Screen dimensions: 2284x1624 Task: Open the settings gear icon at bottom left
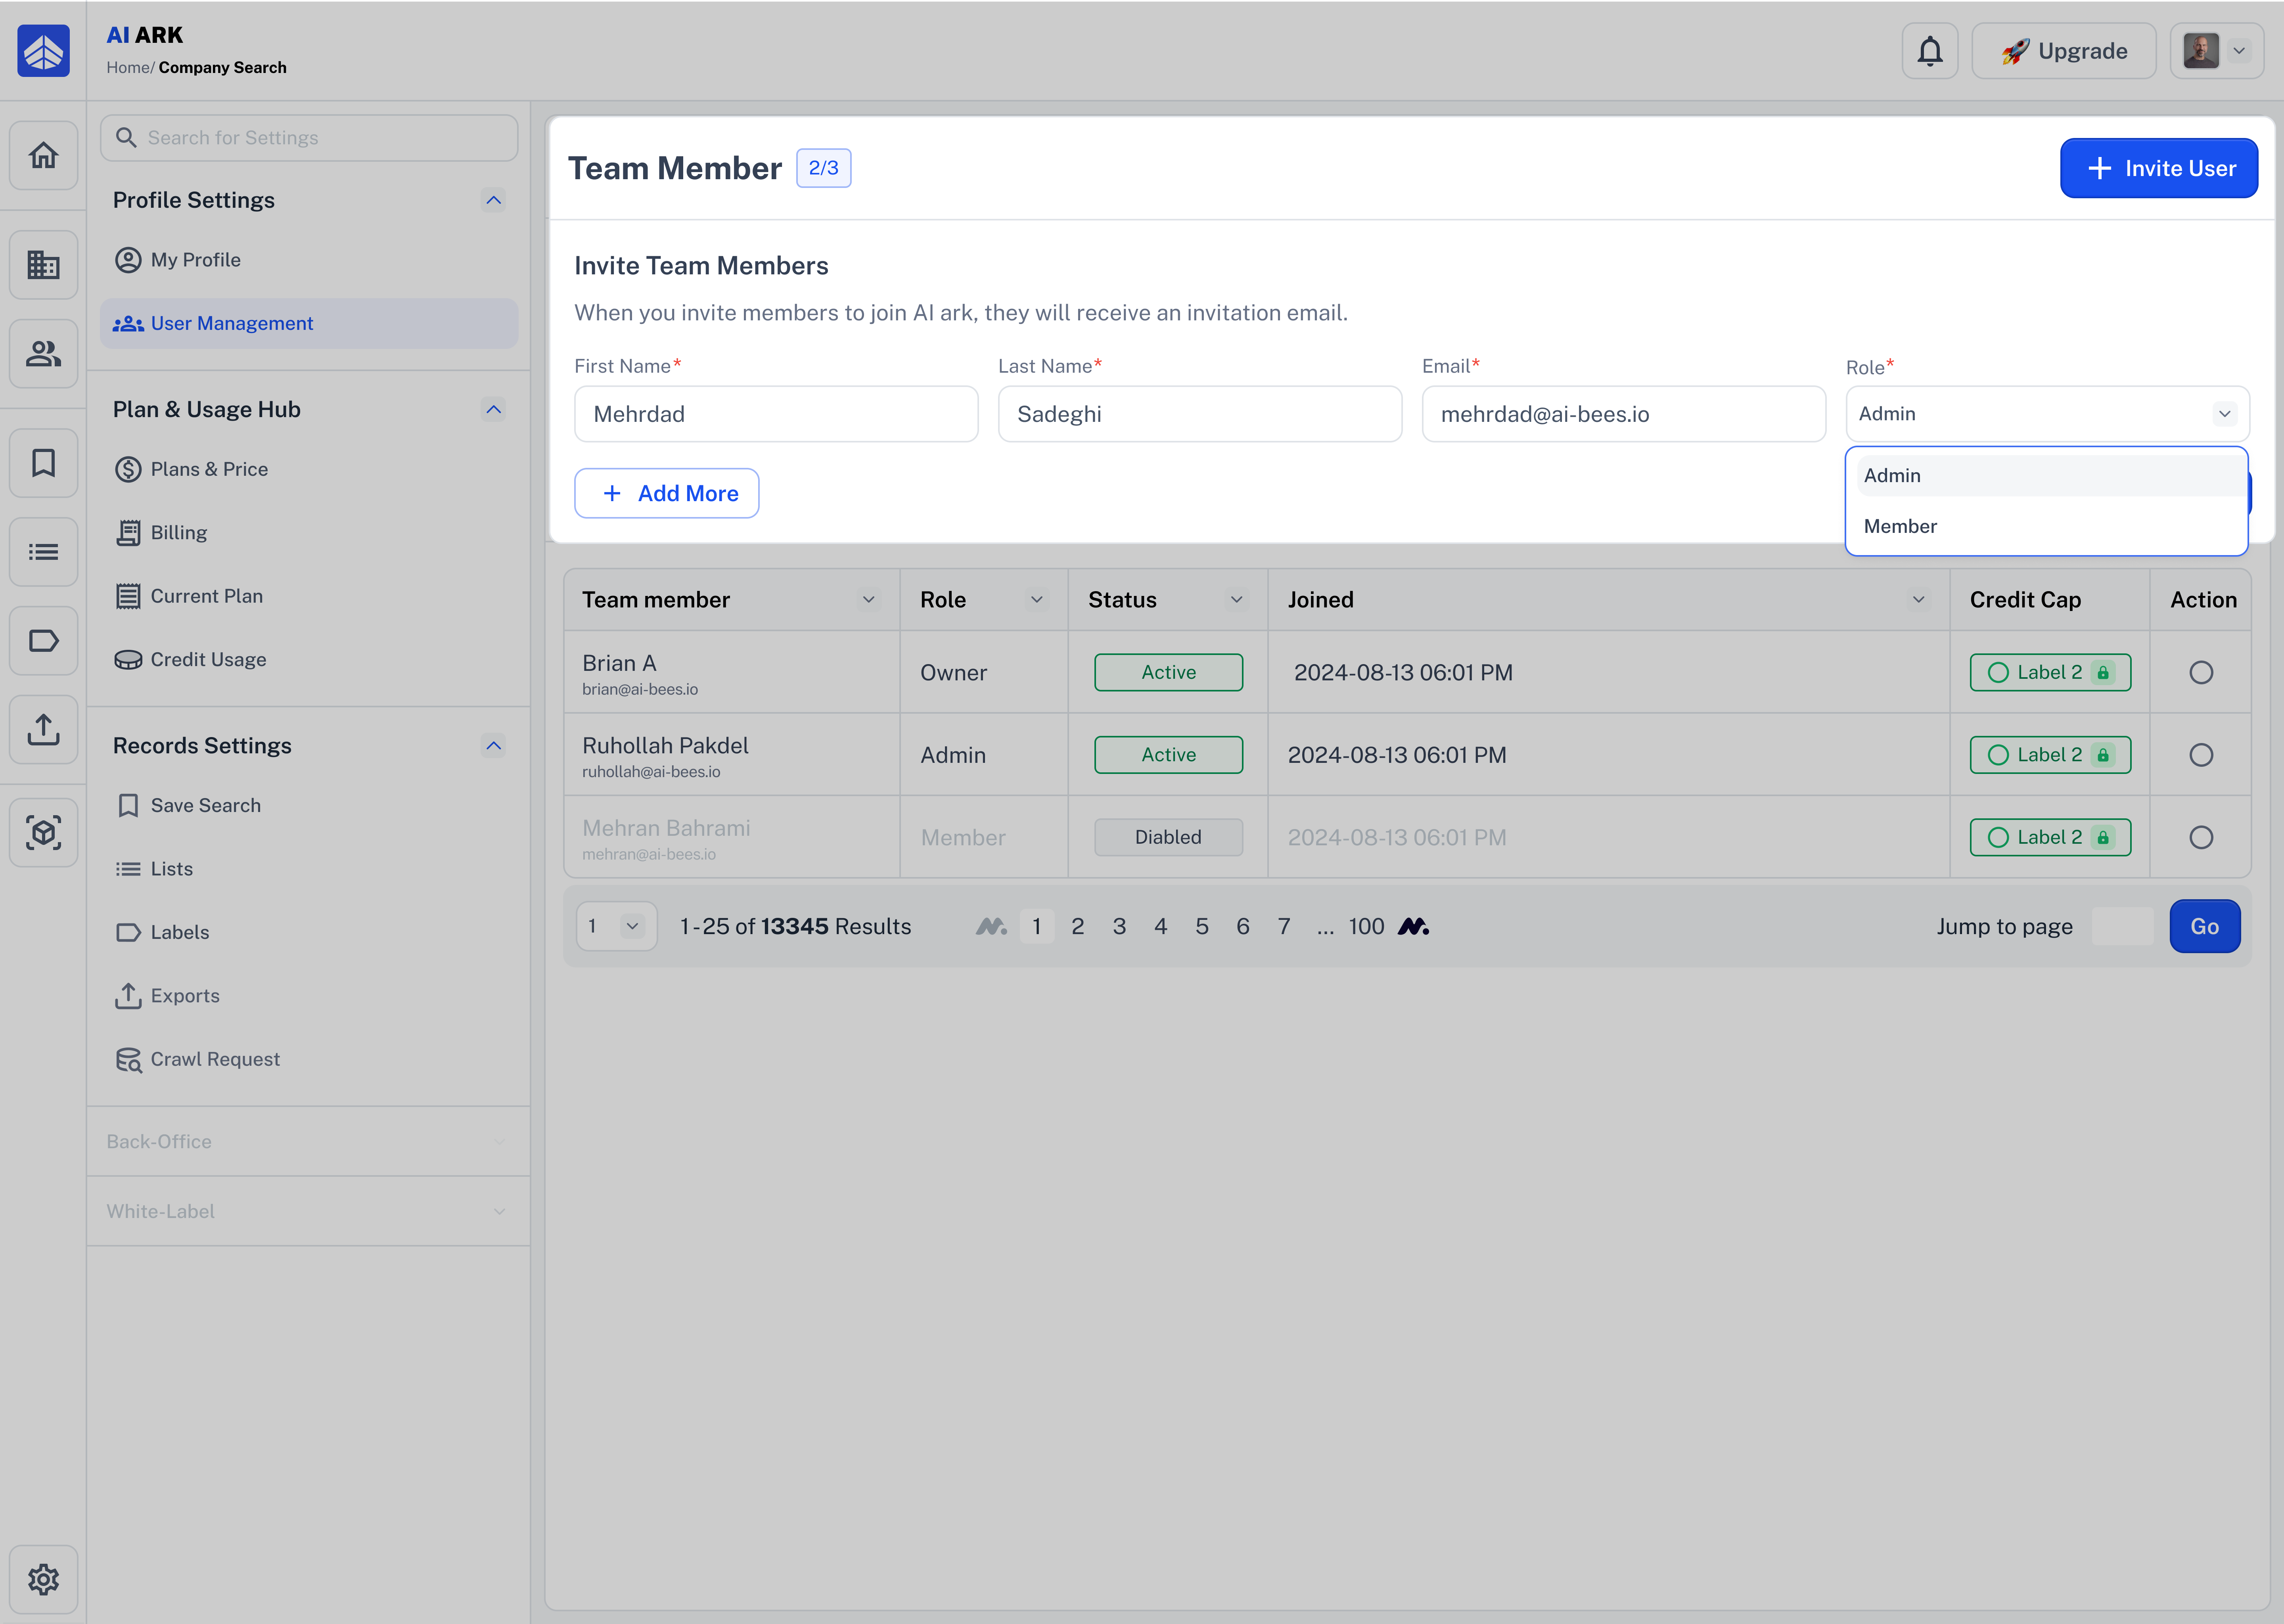click(43, 1580)
